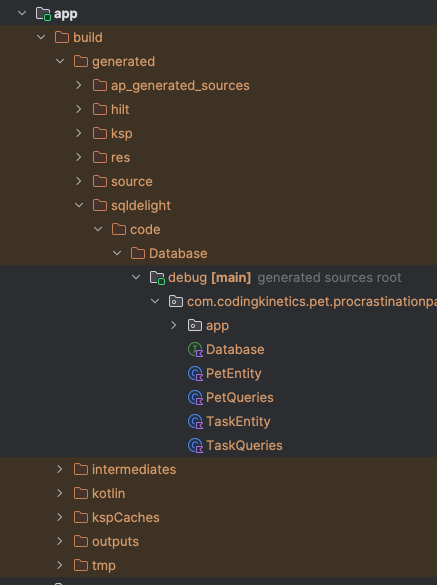Expand the ksp folder chevron
This screenshot has width=437, height=585.
coord(79,133)
